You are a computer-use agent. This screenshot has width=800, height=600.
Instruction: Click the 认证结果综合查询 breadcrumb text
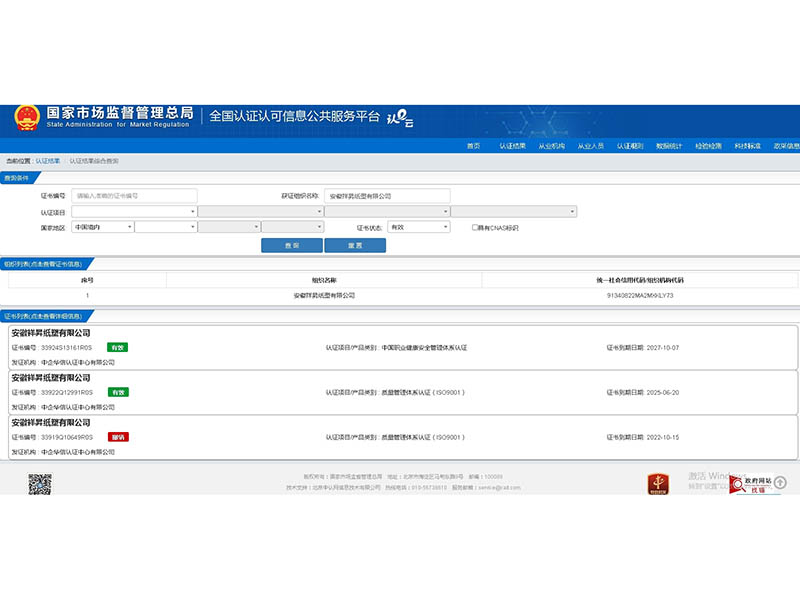[x=94, y=161]
